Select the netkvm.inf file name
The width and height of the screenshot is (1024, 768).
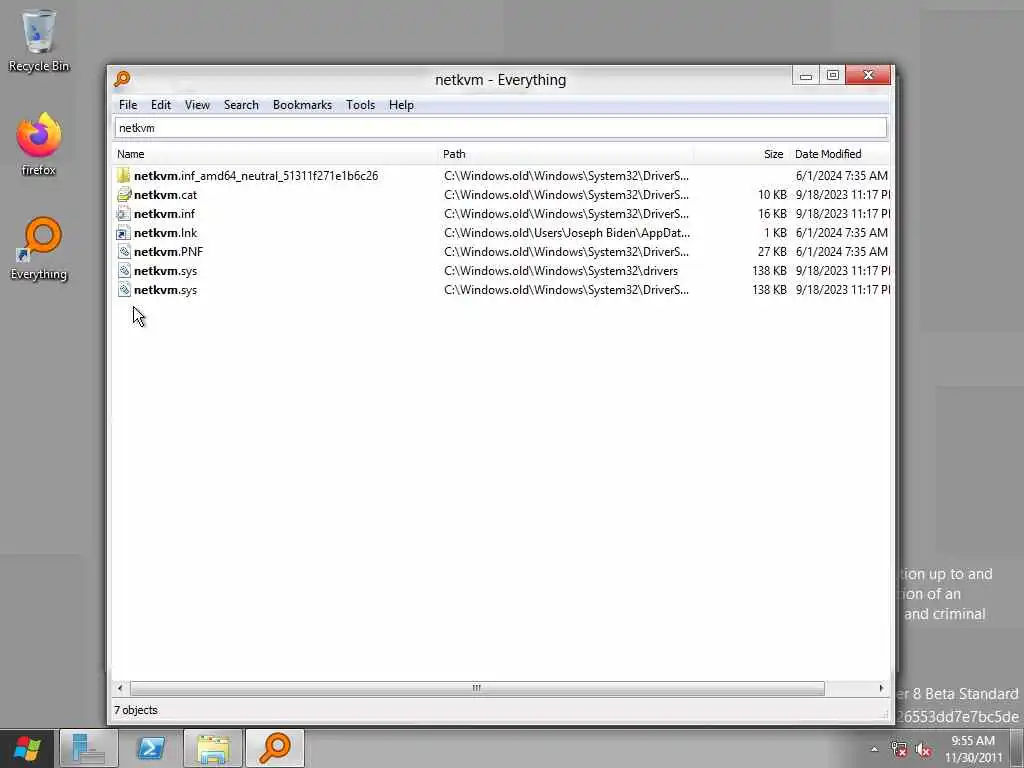[x=164, y=214]
